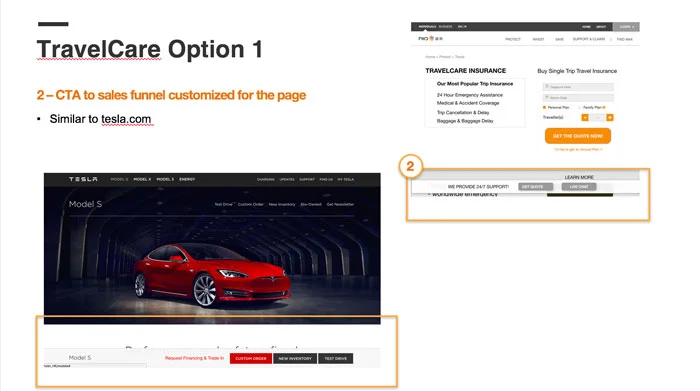The image size is (700, 391).
Task: Click the Annual Plan link below the quote button
Action: point(578,150)
